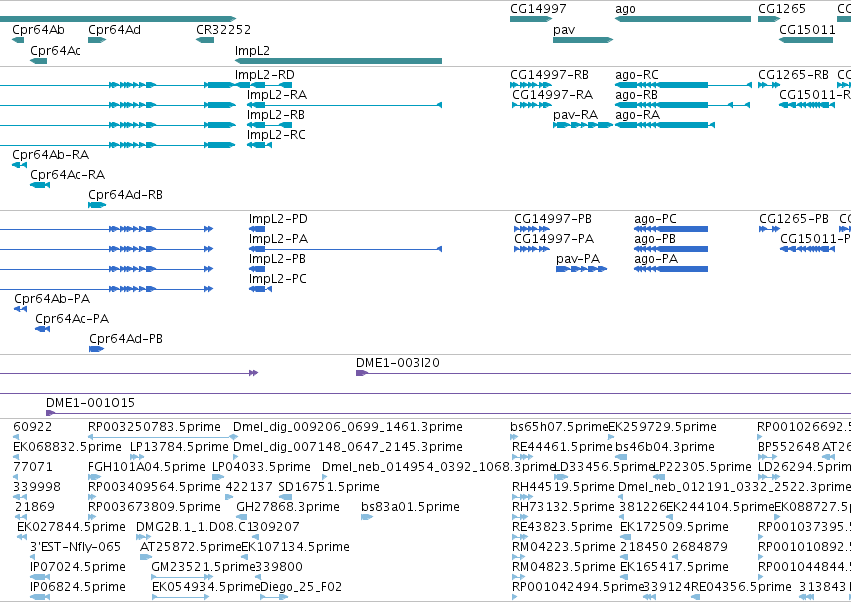Open the Cpr64Ac-RA transcript label
Image resolution: width=851 pixels, height=602 pixels.
pos(68,175)
